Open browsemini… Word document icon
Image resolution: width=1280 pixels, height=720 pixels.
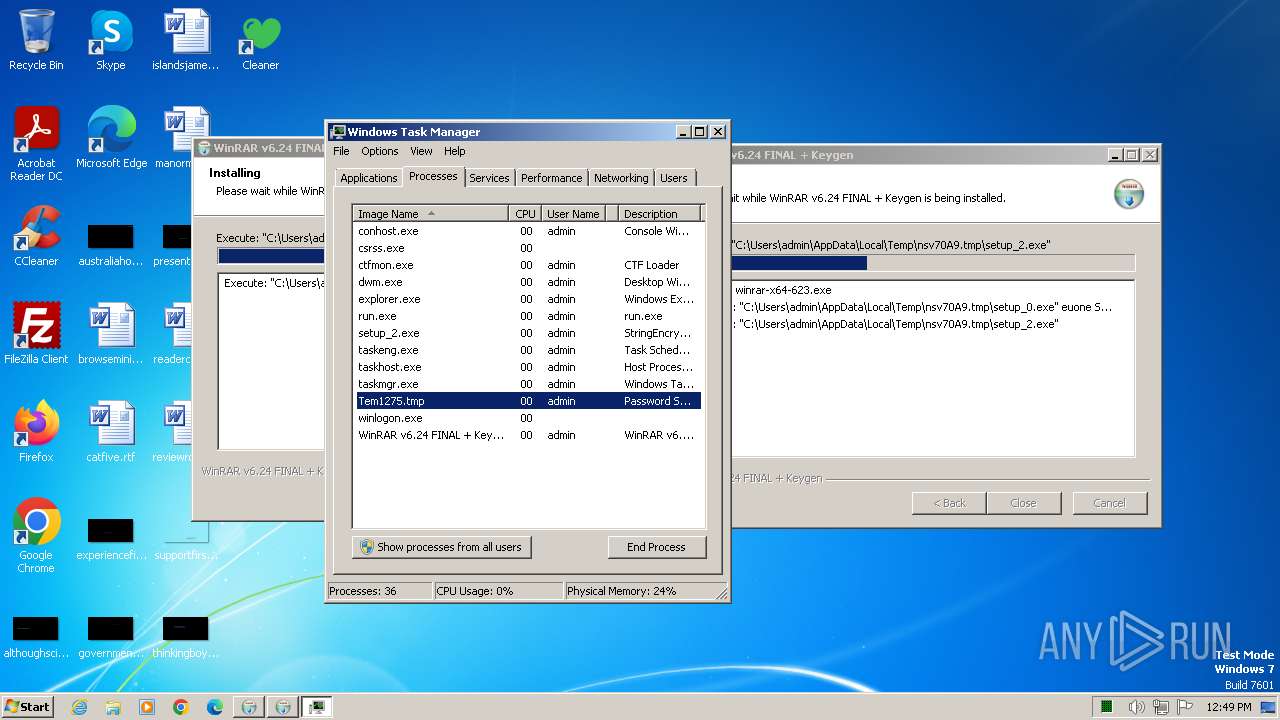[x=111, y=334]
